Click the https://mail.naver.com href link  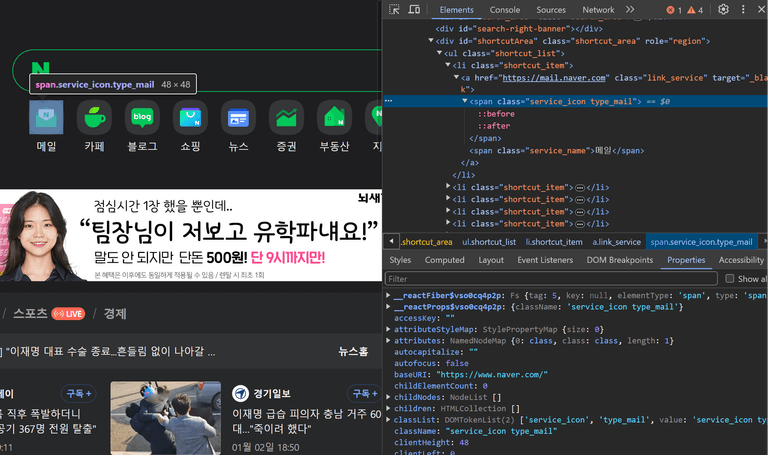point(553,78)
